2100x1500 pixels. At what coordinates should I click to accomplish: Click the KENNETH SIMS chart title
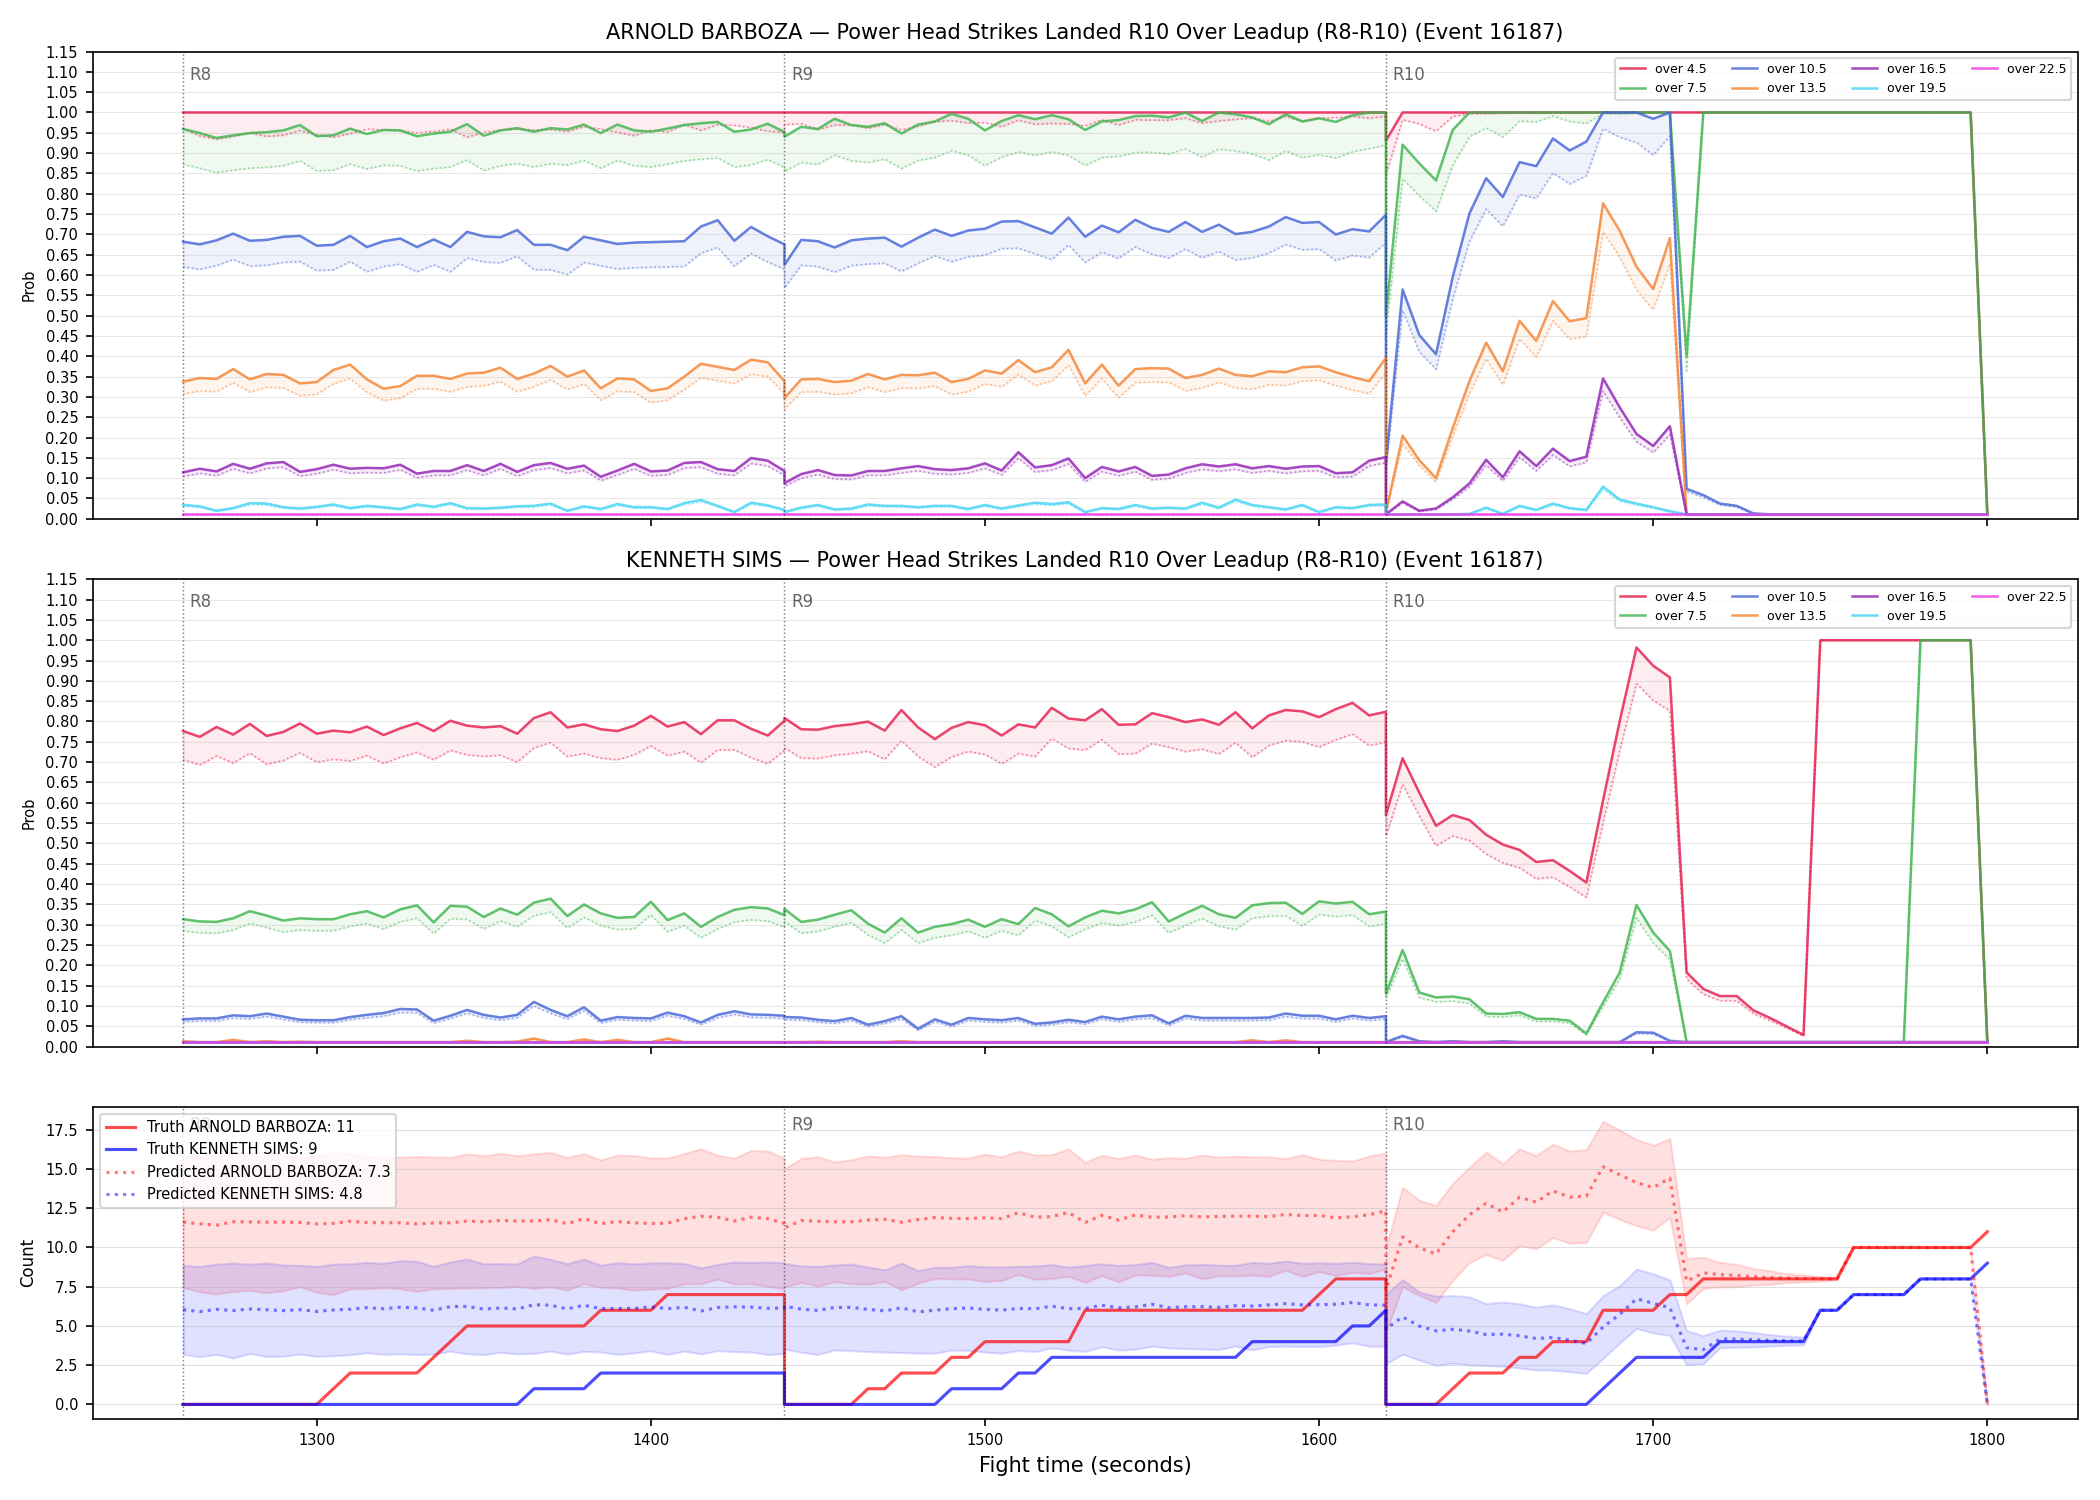tap(1084, 560)
